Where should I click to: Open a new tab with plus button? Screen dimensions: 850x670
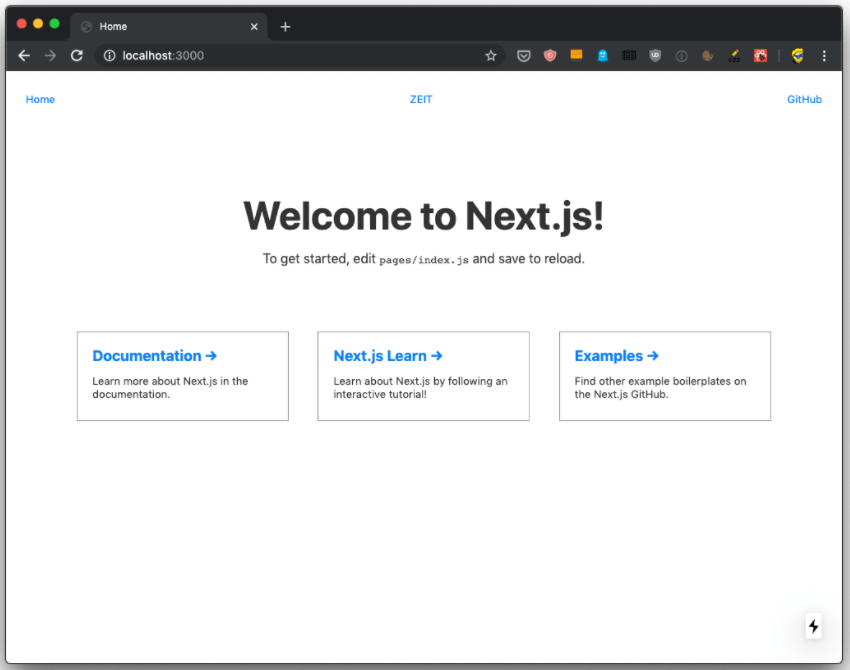pyautogui.click(x=285, y=27)
